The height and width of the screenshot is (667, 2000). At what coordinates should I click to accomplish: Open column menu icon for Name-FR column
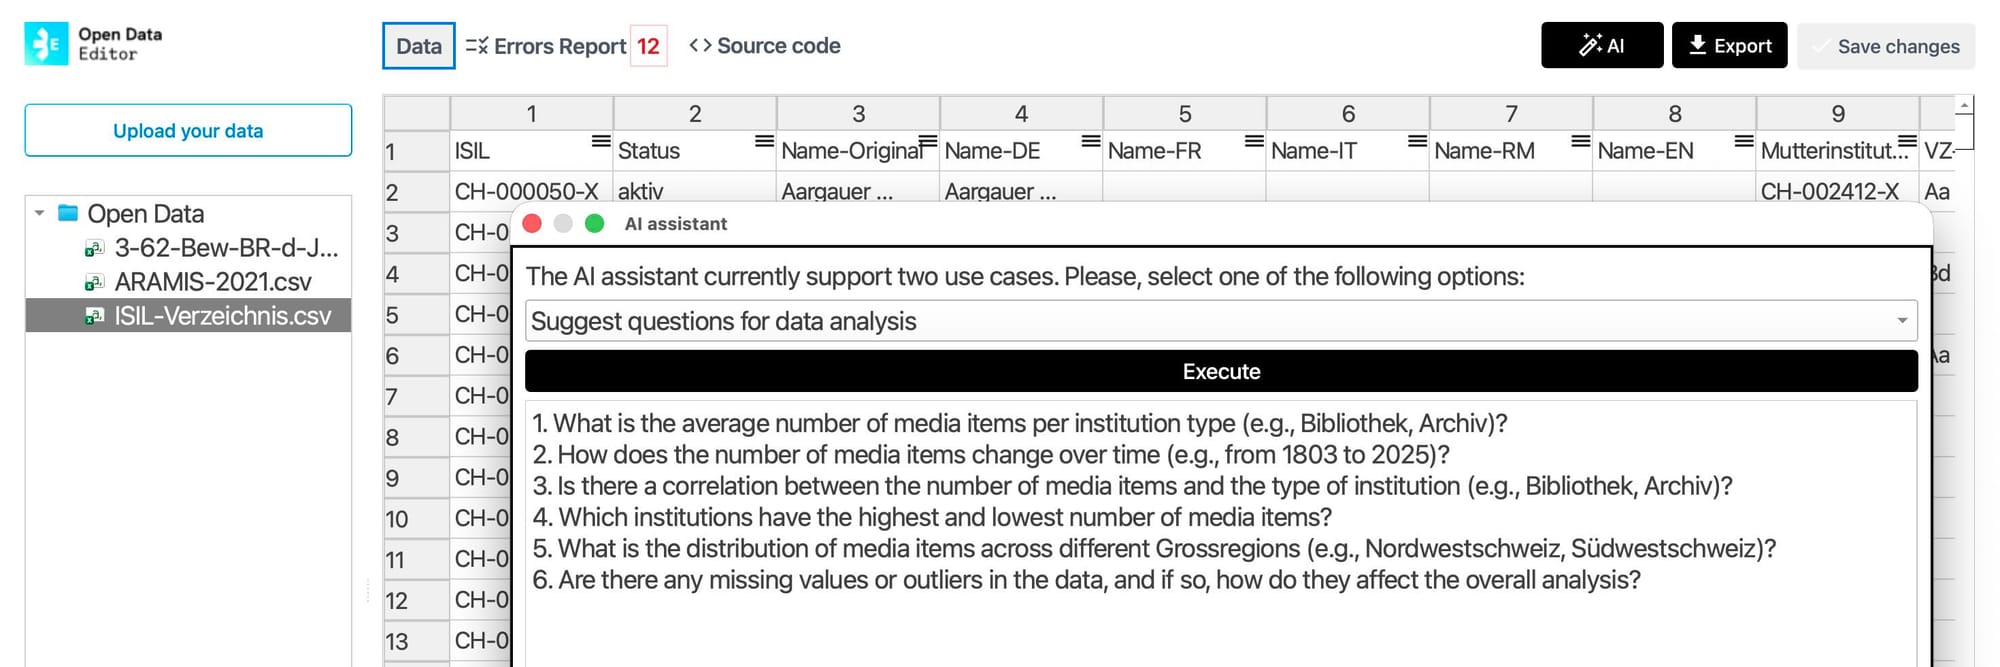(1254, 141)
